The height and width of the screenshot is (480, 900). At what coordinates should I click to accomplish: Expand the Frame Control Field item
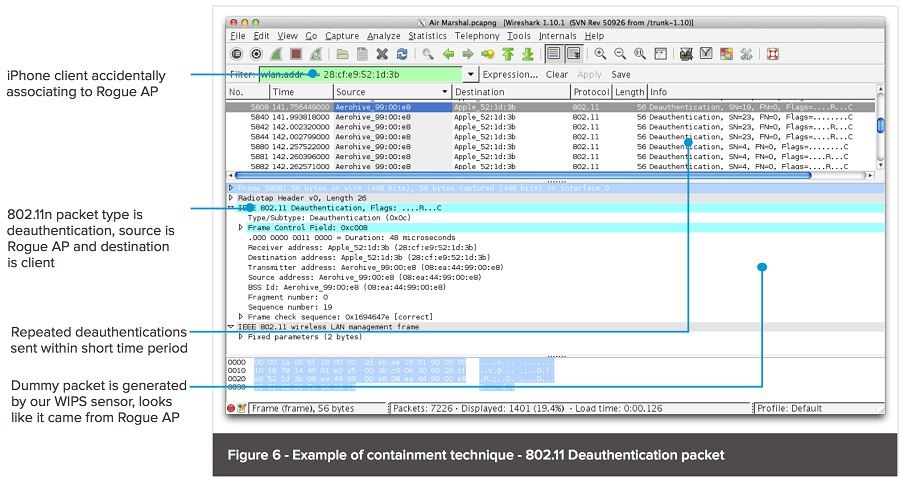241,228
